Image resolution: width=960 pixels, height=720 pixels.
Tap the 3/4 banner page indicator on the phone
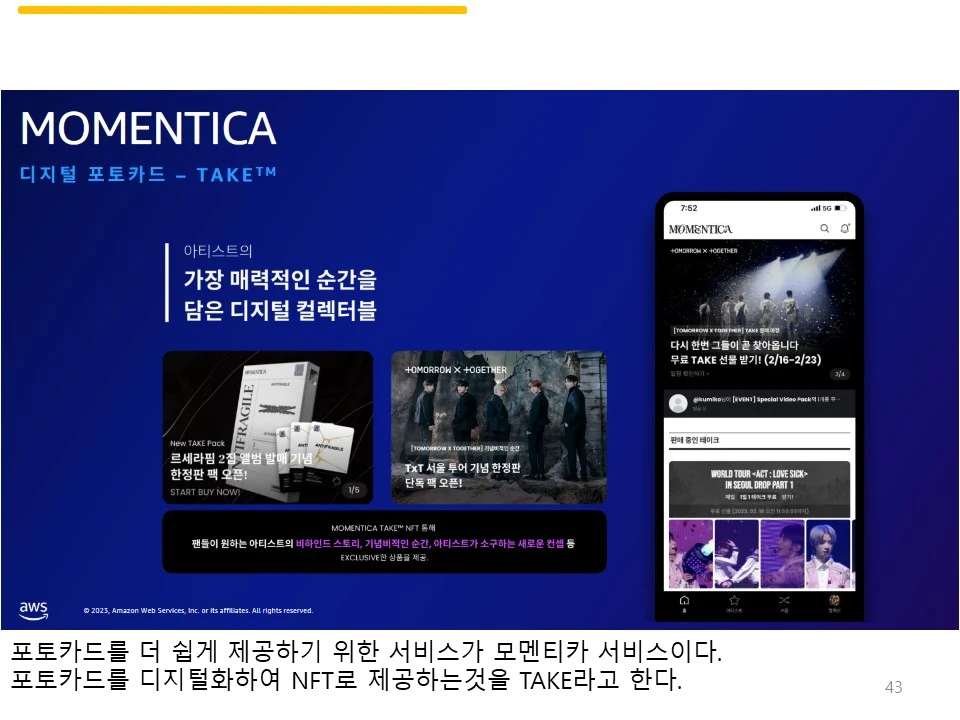839,373
